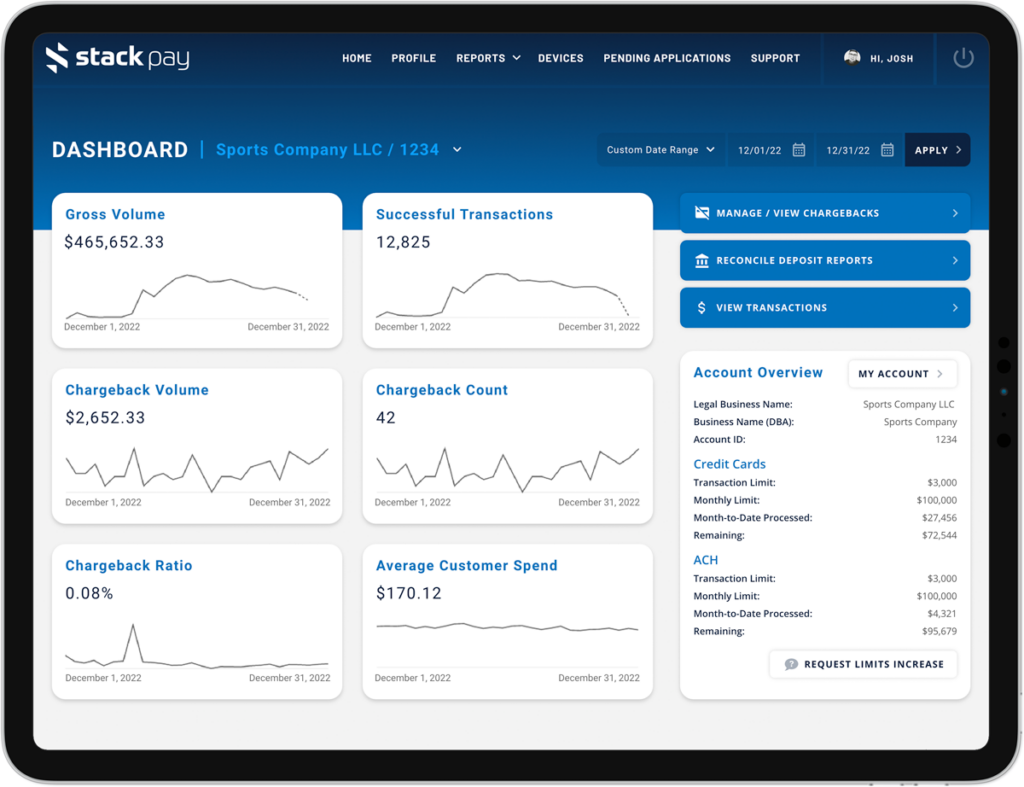This screenshot has height=787, width=1024.
Task: Go to the Home menu item
Action: tap(357, 58)
